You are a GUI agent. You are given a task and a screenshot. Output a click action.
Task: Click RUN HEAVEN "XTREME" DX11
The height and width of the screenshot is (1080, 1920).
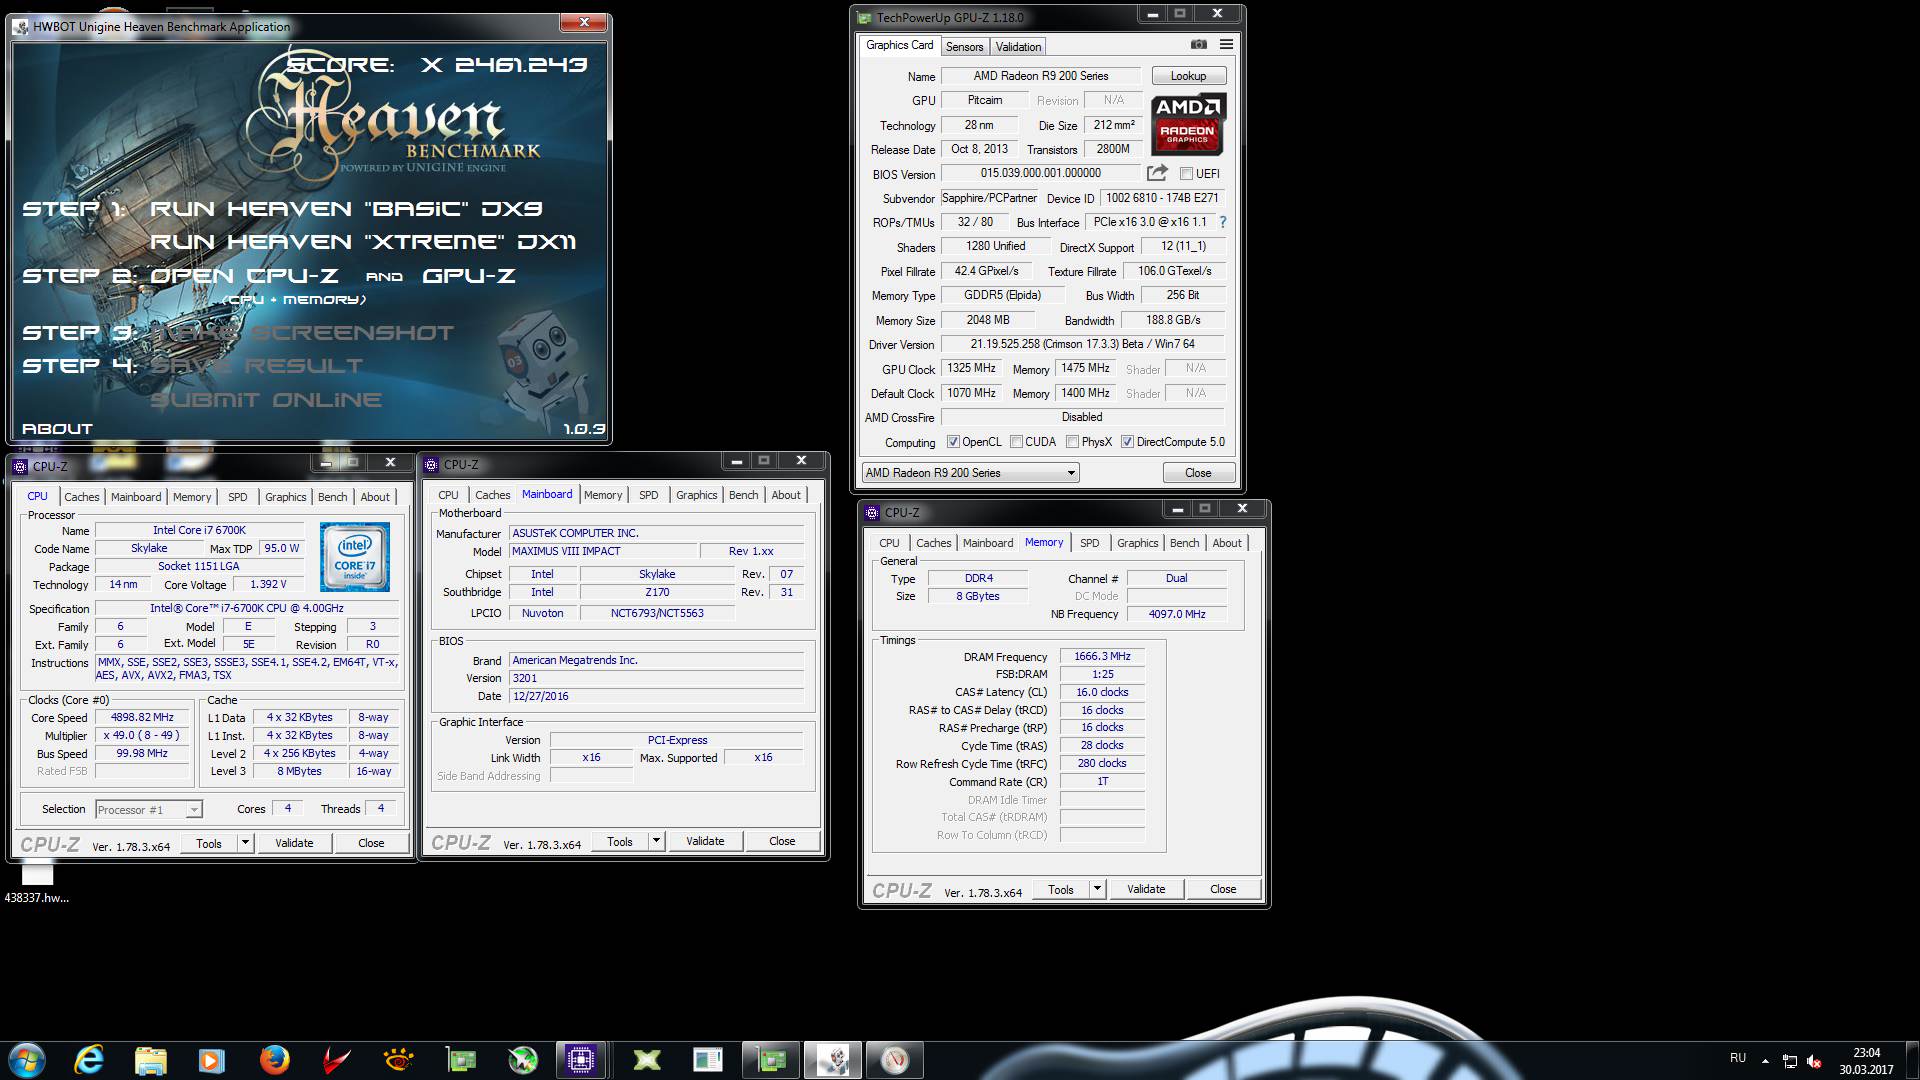[x=363, y=242]
